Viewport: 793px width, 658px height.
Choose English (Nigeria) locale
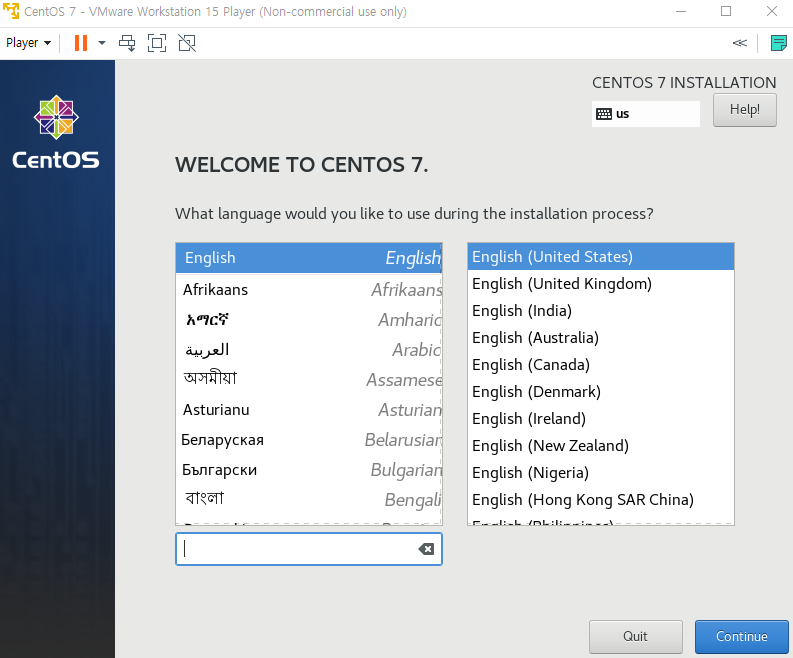601,472
